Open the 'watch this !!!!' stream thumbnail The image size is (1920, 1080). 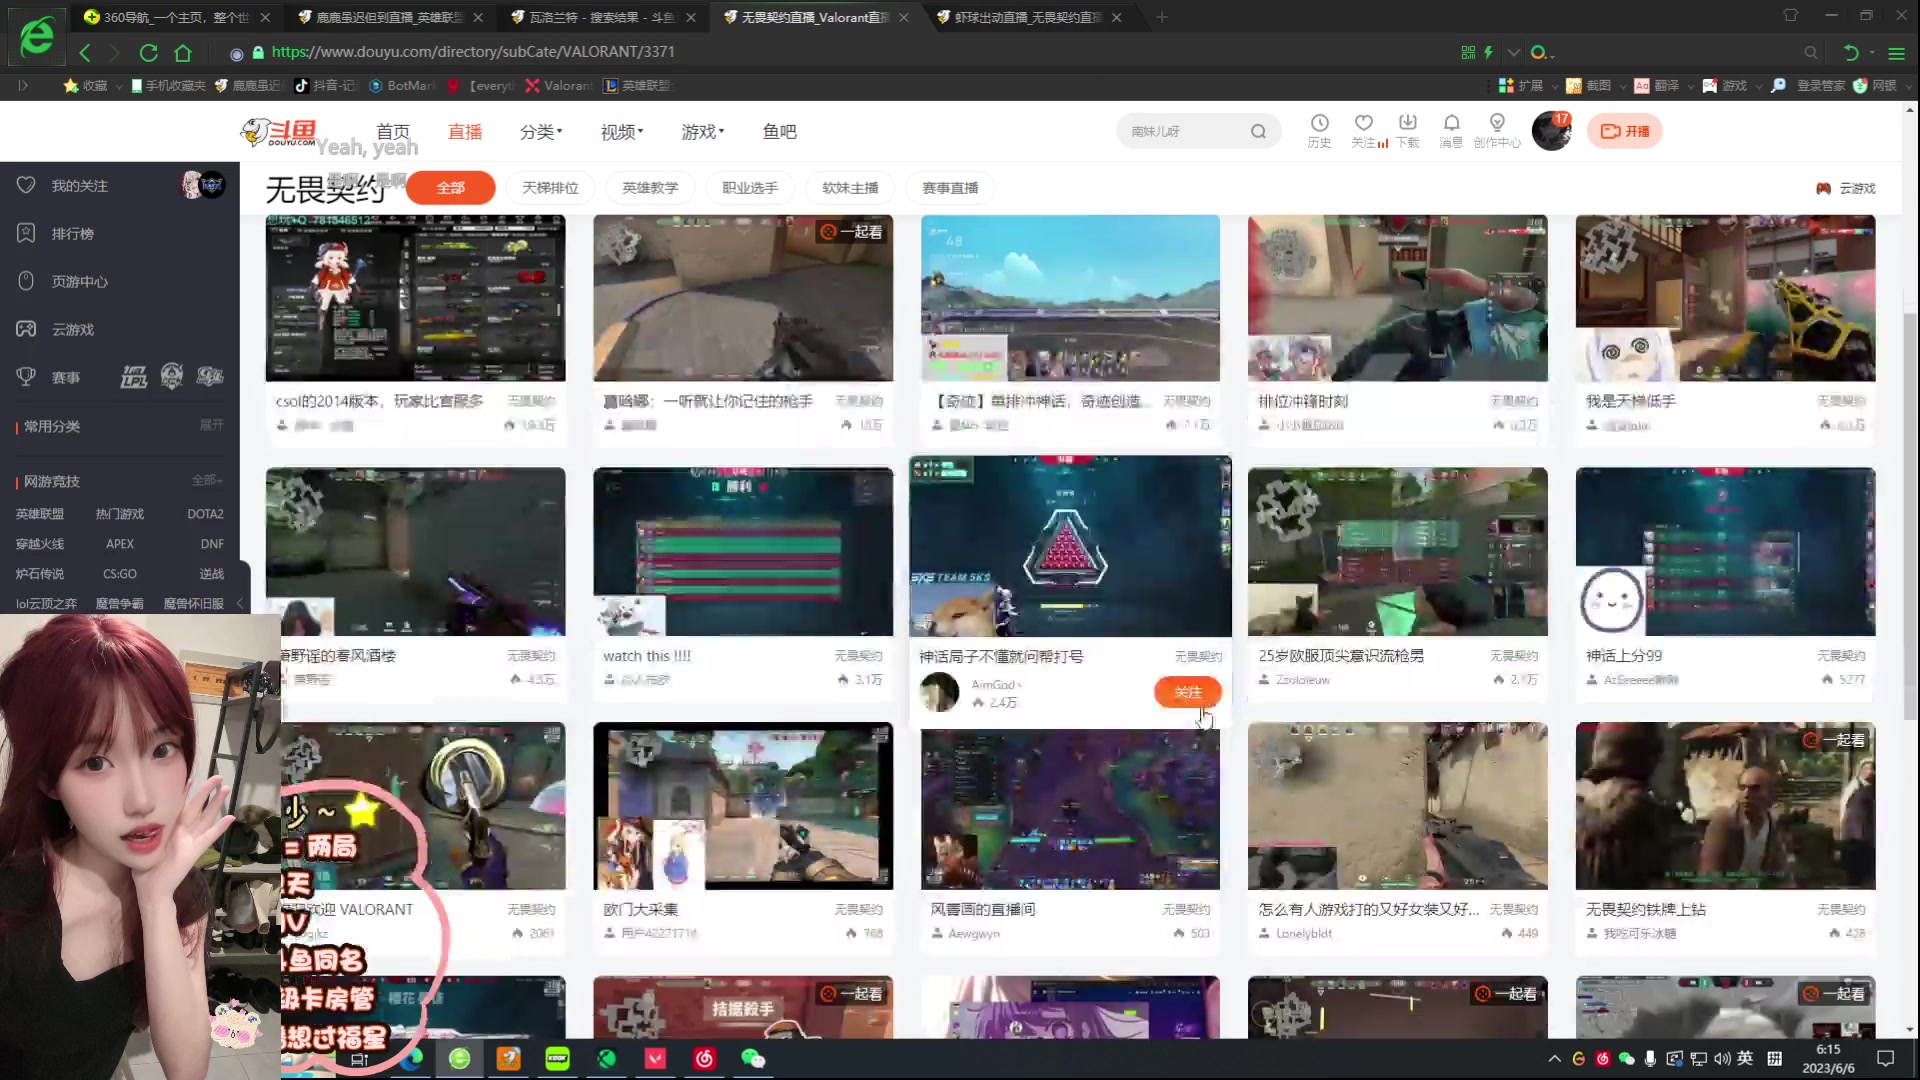coord(743,551)
